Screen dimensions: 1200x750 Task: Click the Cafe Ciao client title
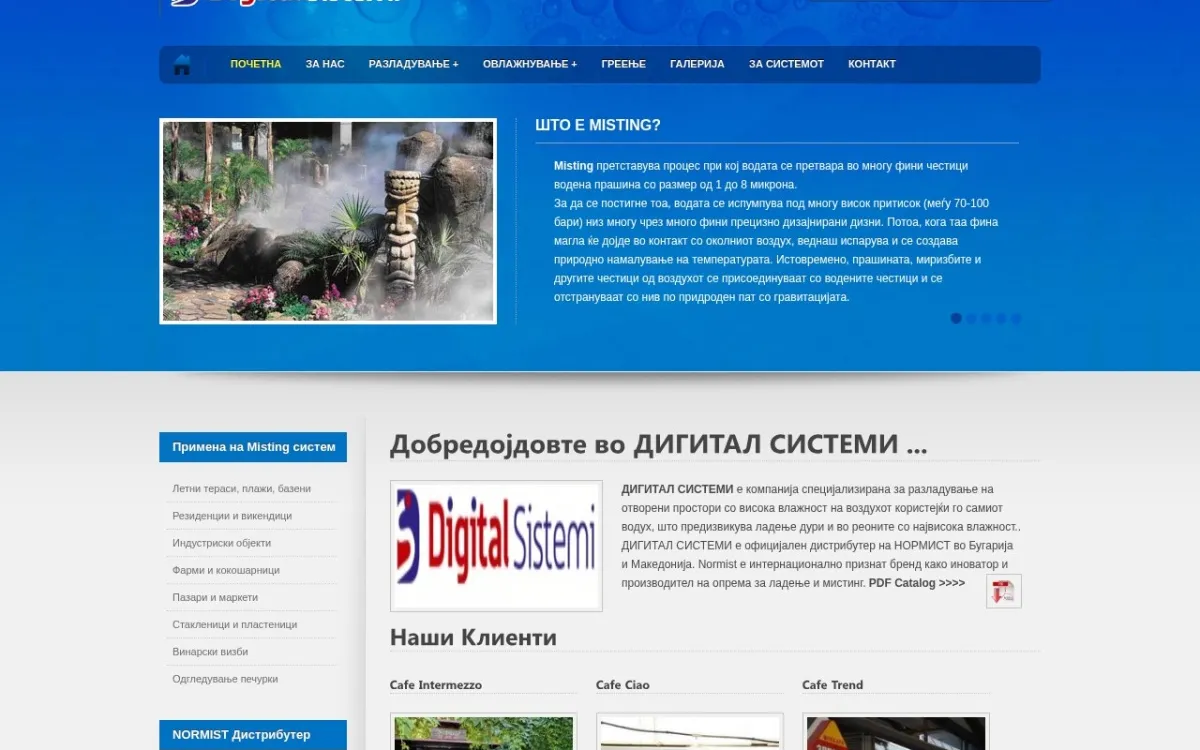(623, 685)
